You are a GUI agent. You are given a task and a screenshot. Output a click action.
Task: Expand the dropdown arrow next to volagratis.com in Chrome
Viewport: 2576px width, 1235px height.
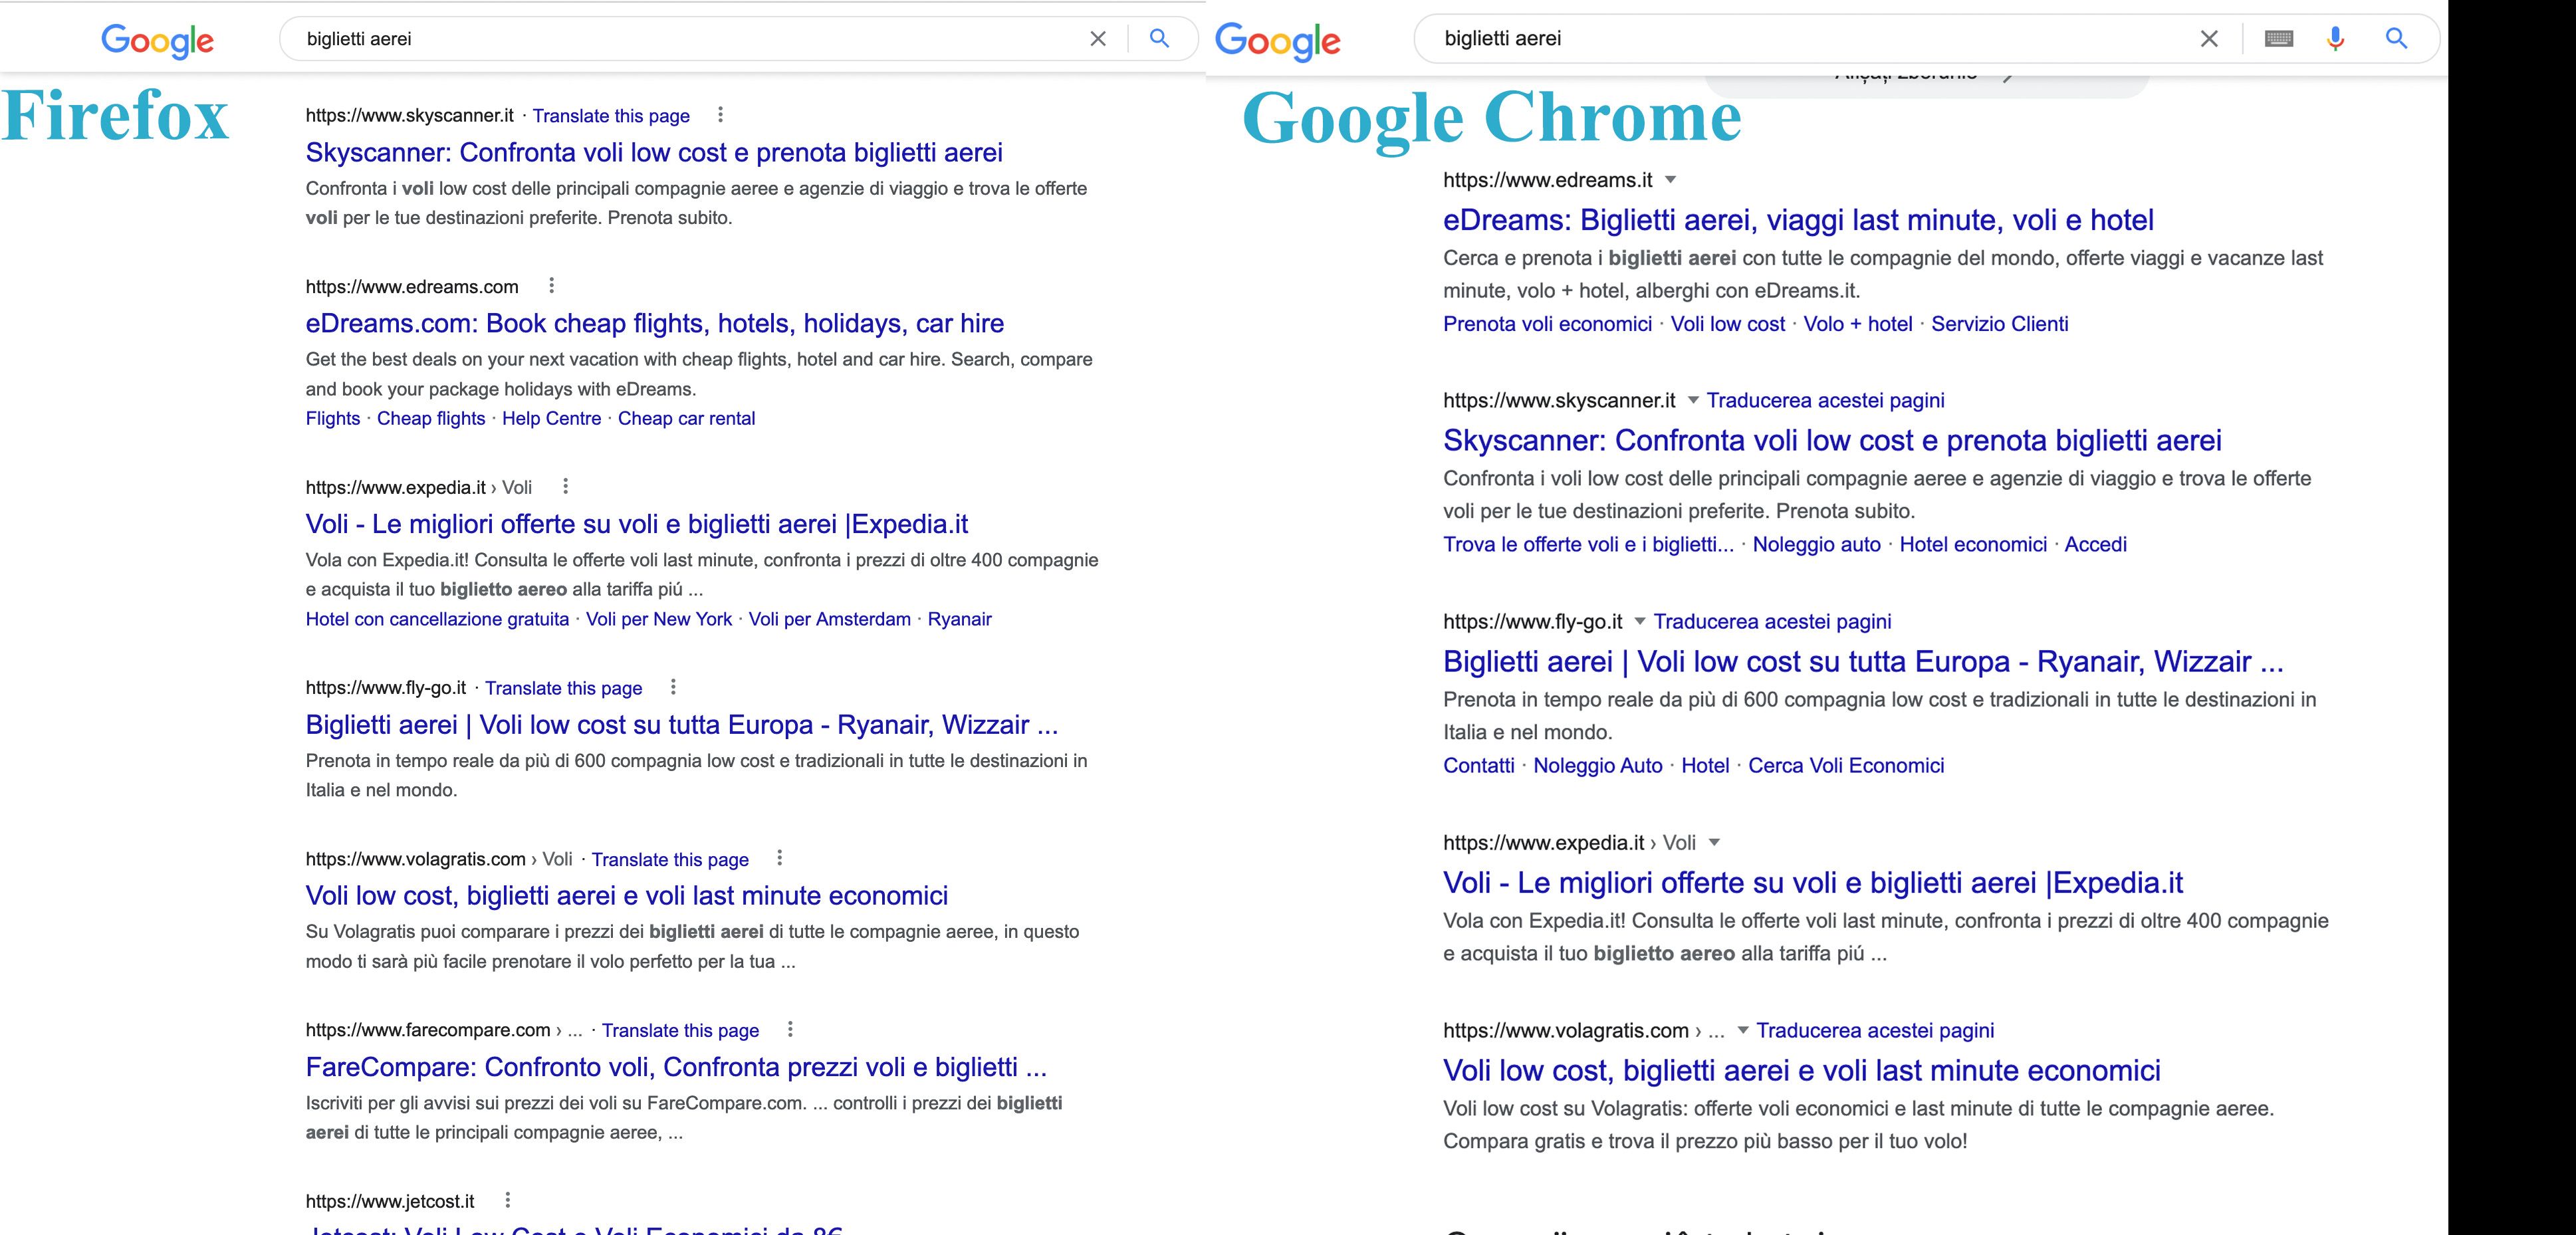point(1743,1030)
